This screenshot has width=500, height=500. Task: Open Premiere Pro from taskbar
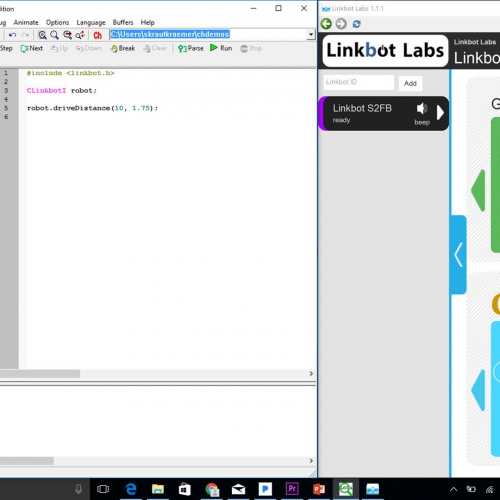coord(292,489)
